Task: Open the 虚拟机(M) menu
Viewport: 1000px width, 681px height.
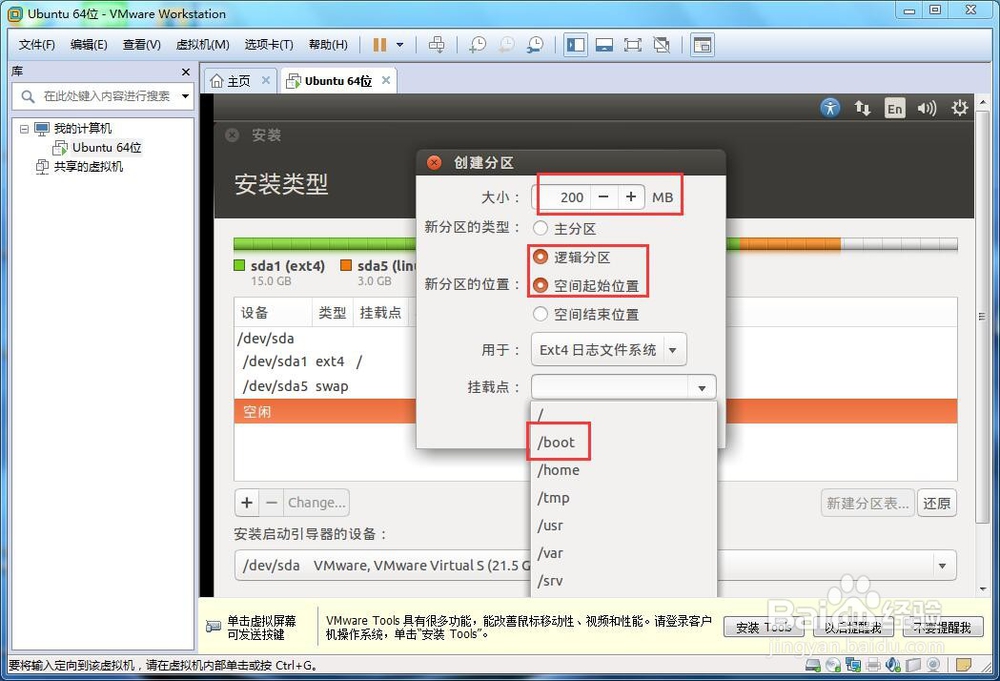Action: pyautogui.click(x=202, y=45)
